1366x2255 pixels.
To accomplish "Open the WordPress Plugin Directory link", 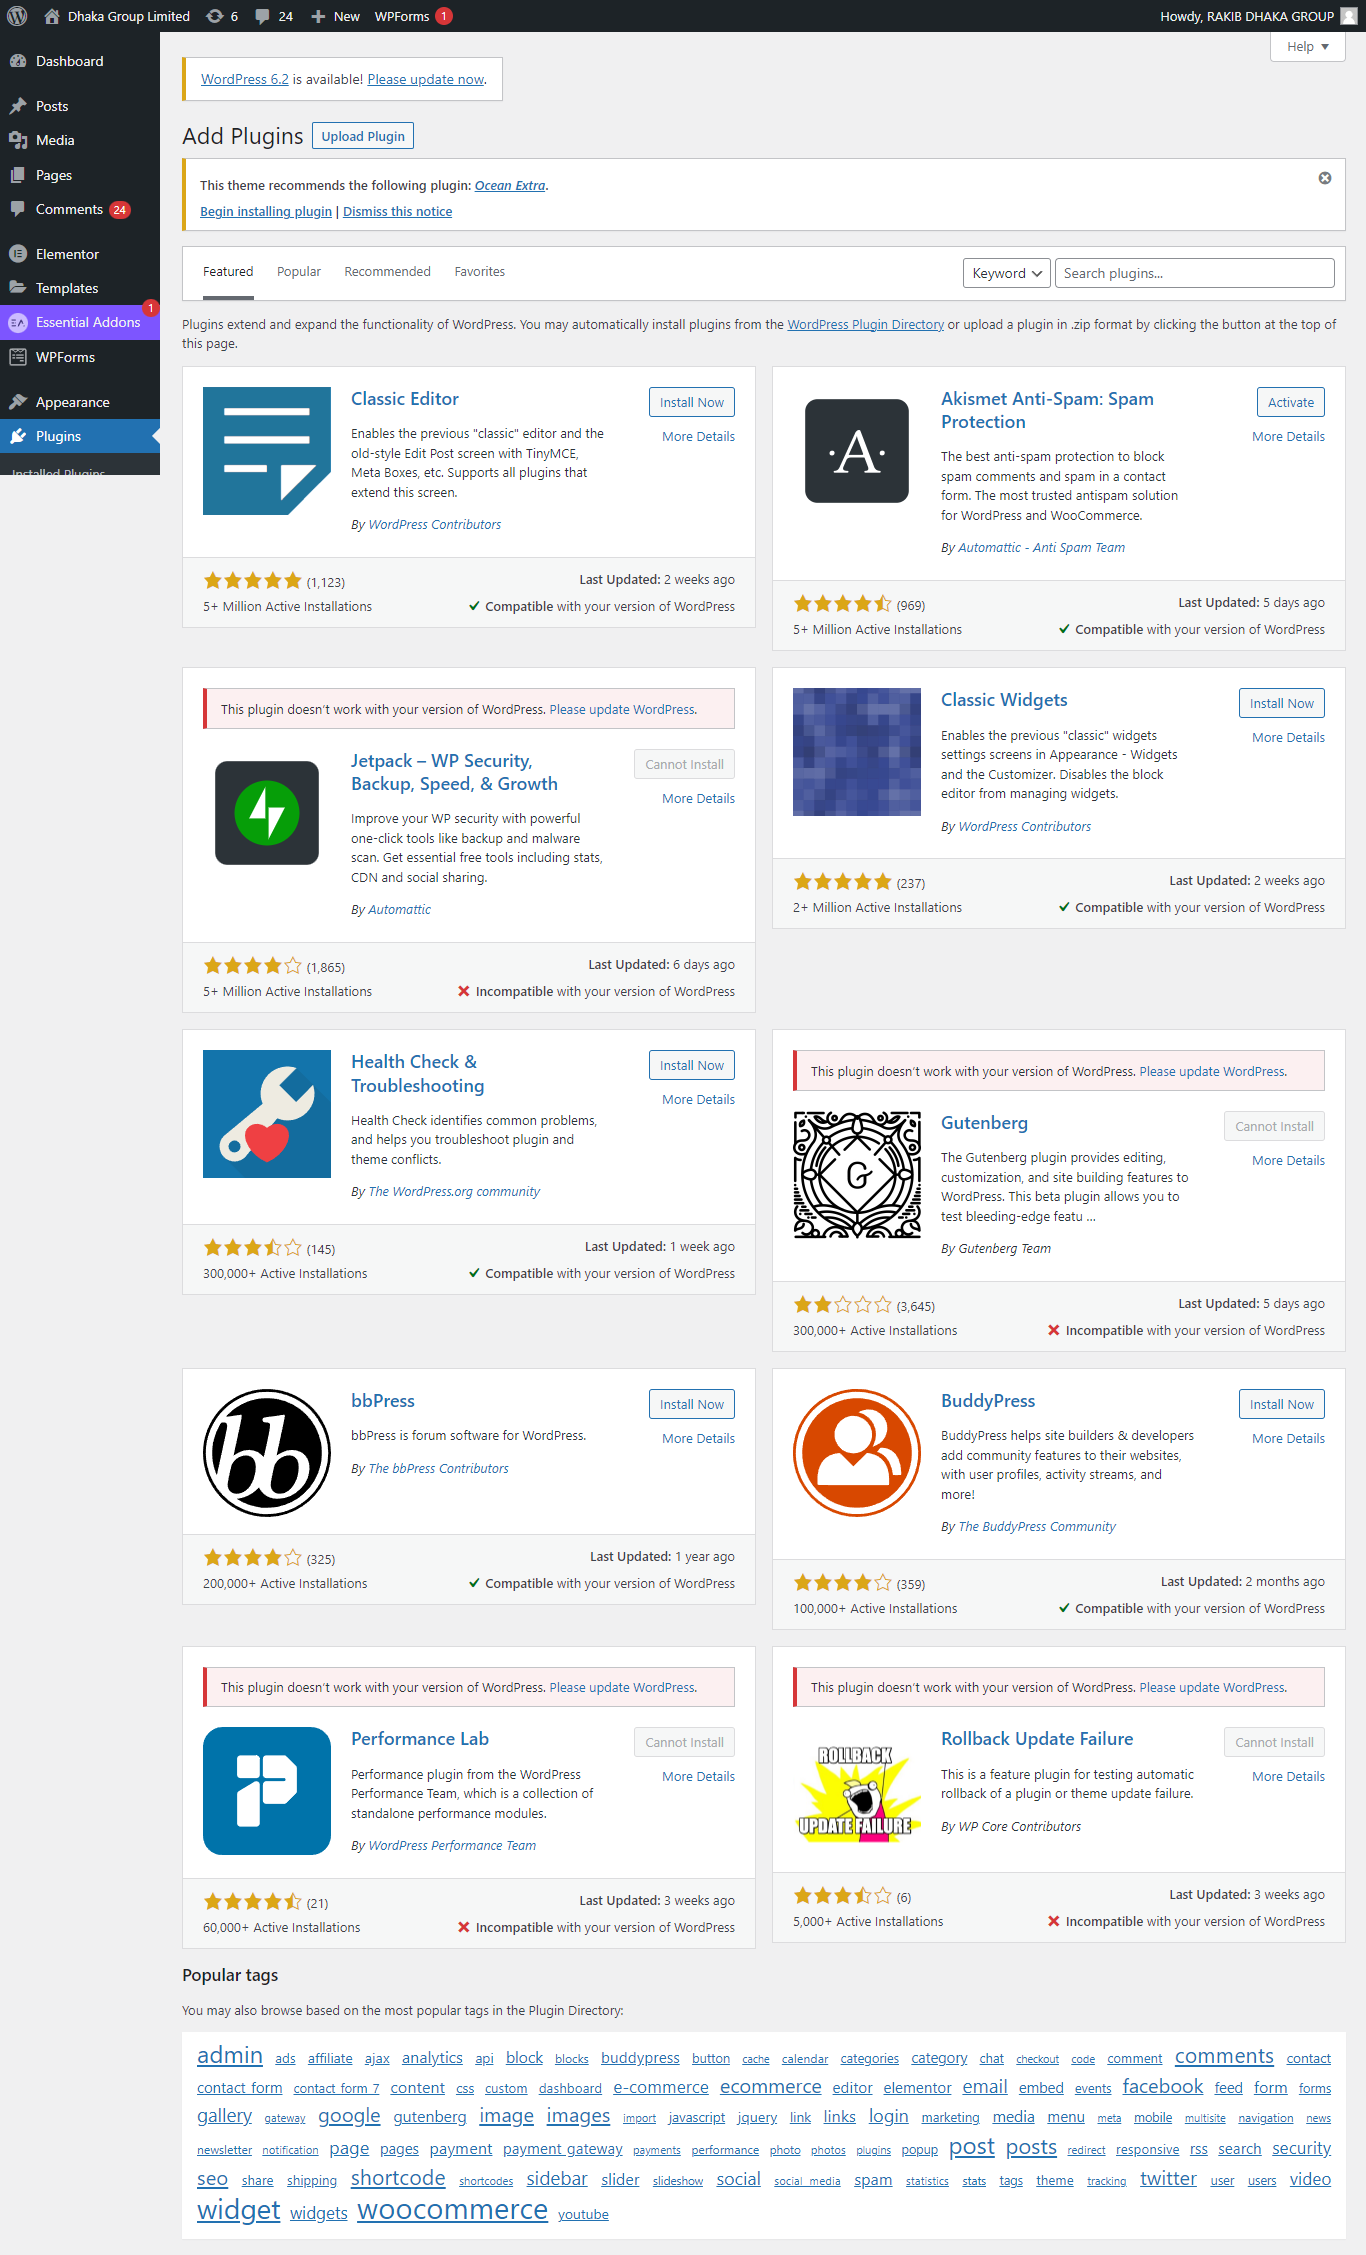I will [x=865, y=325].
